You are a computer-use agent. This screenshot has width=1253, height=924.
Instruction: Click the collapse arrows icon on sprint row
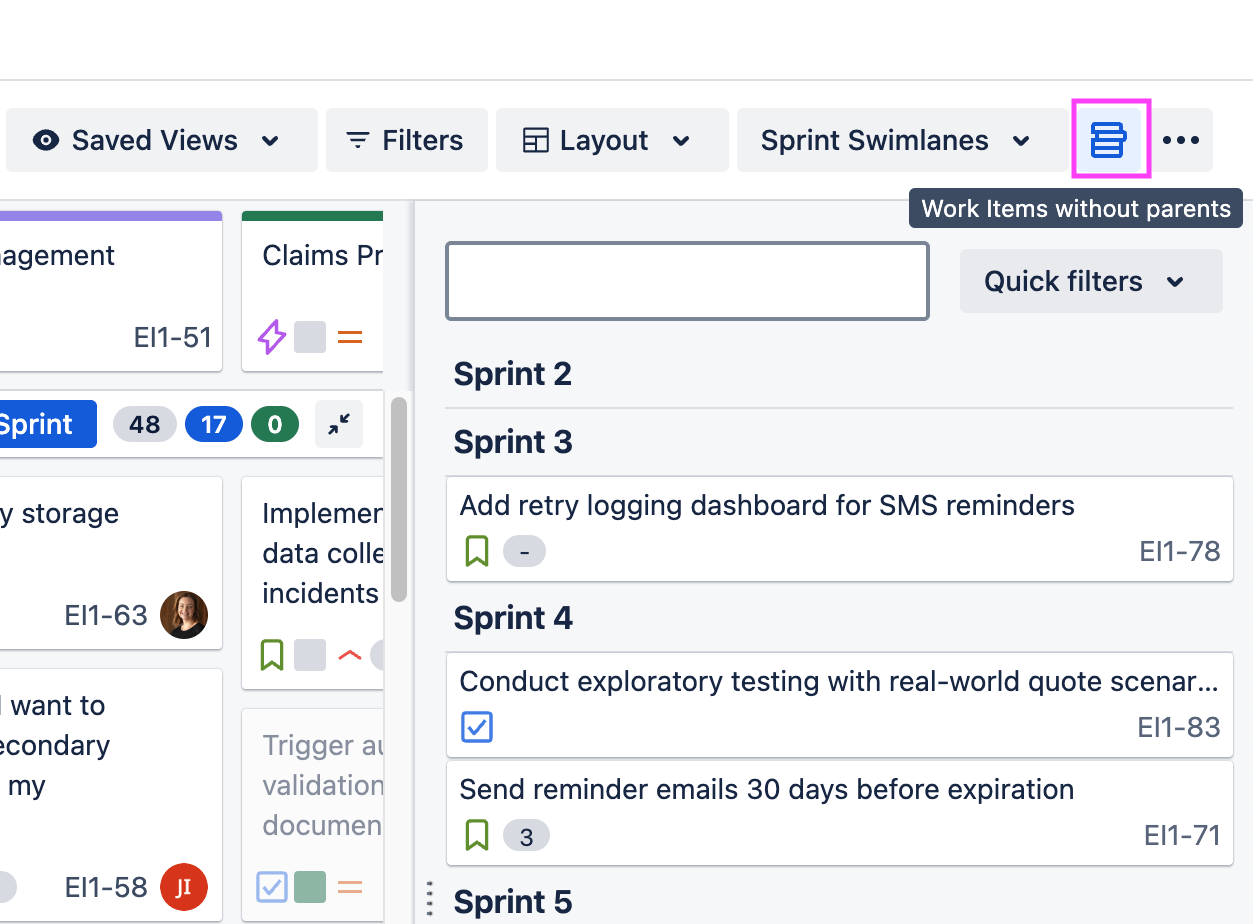pos(339,425)
